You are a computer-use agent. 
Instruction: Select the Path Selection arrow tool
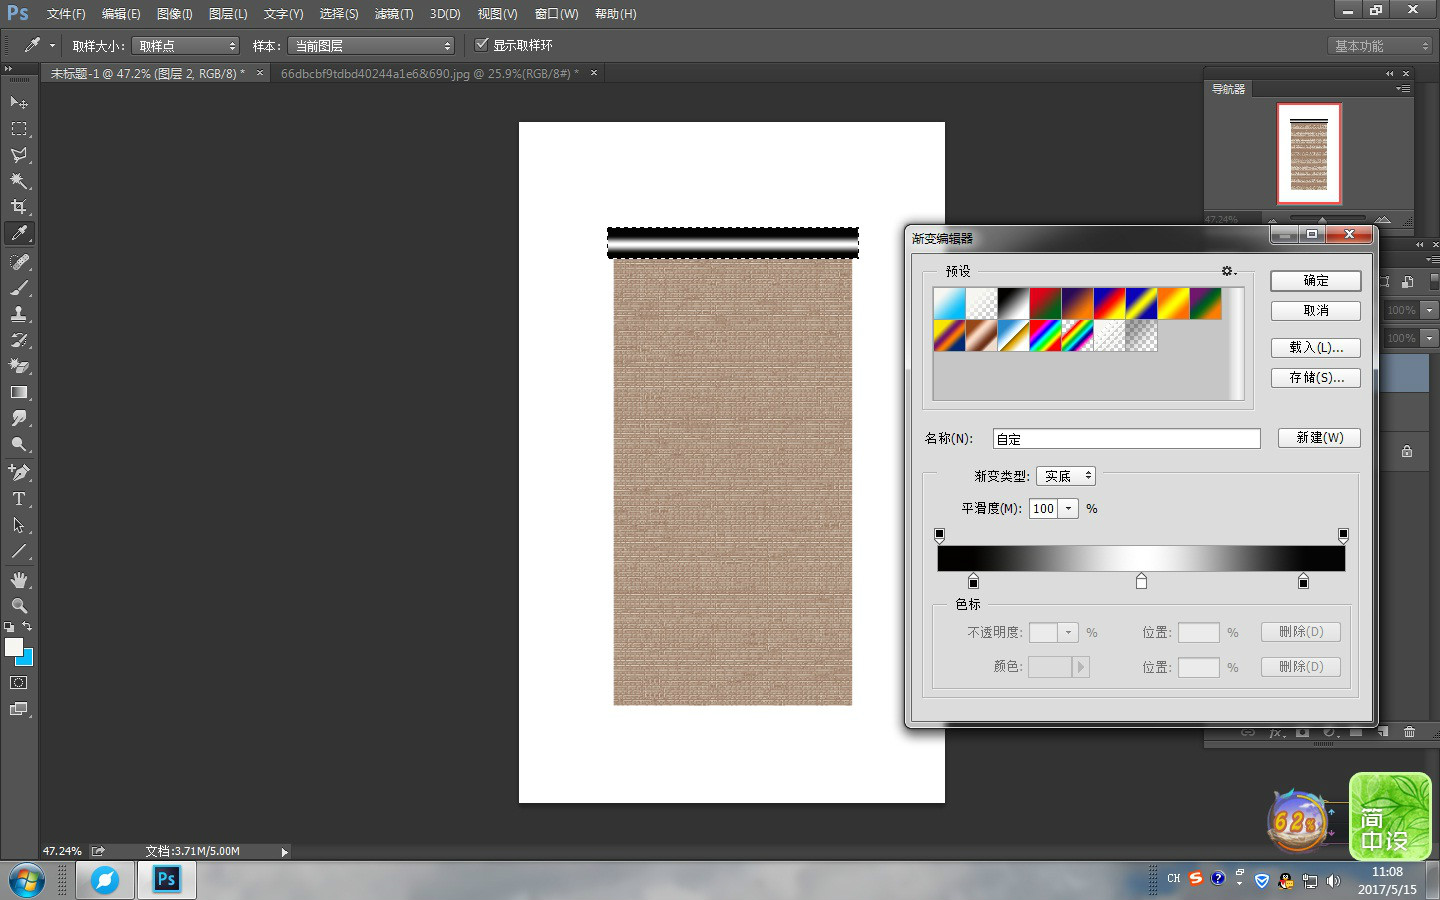coord(19,525)
